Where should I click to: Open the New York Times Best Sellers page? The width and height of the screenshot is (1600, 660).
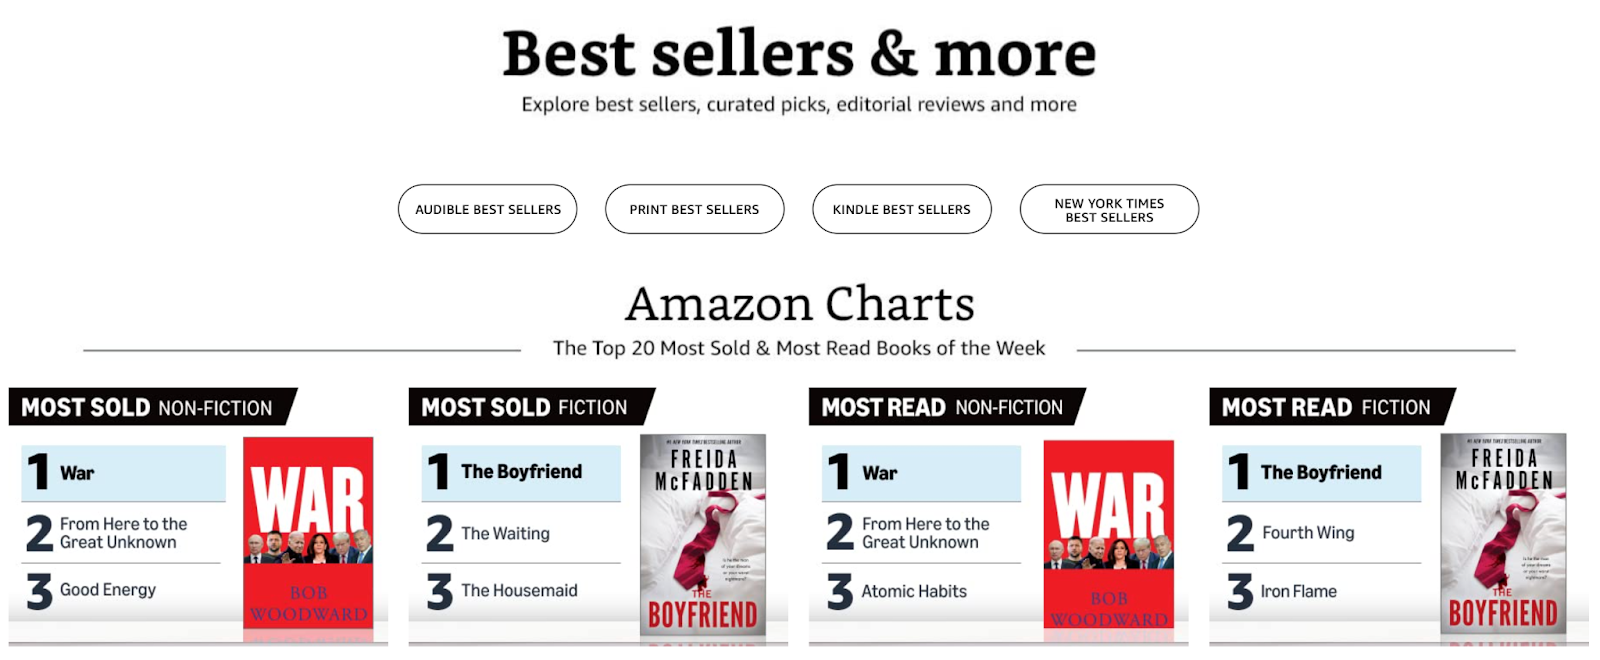tap(1108, 209)
